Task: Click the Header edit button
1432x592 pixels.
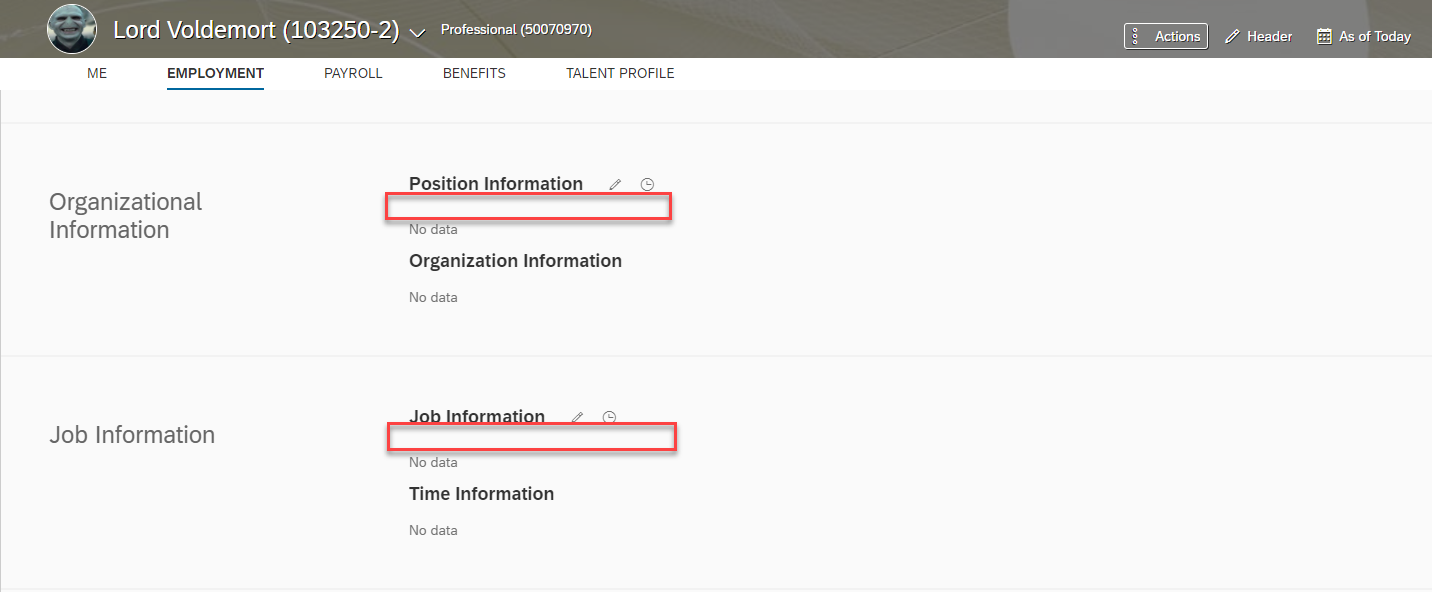Action: click(x=1259, y=36)
